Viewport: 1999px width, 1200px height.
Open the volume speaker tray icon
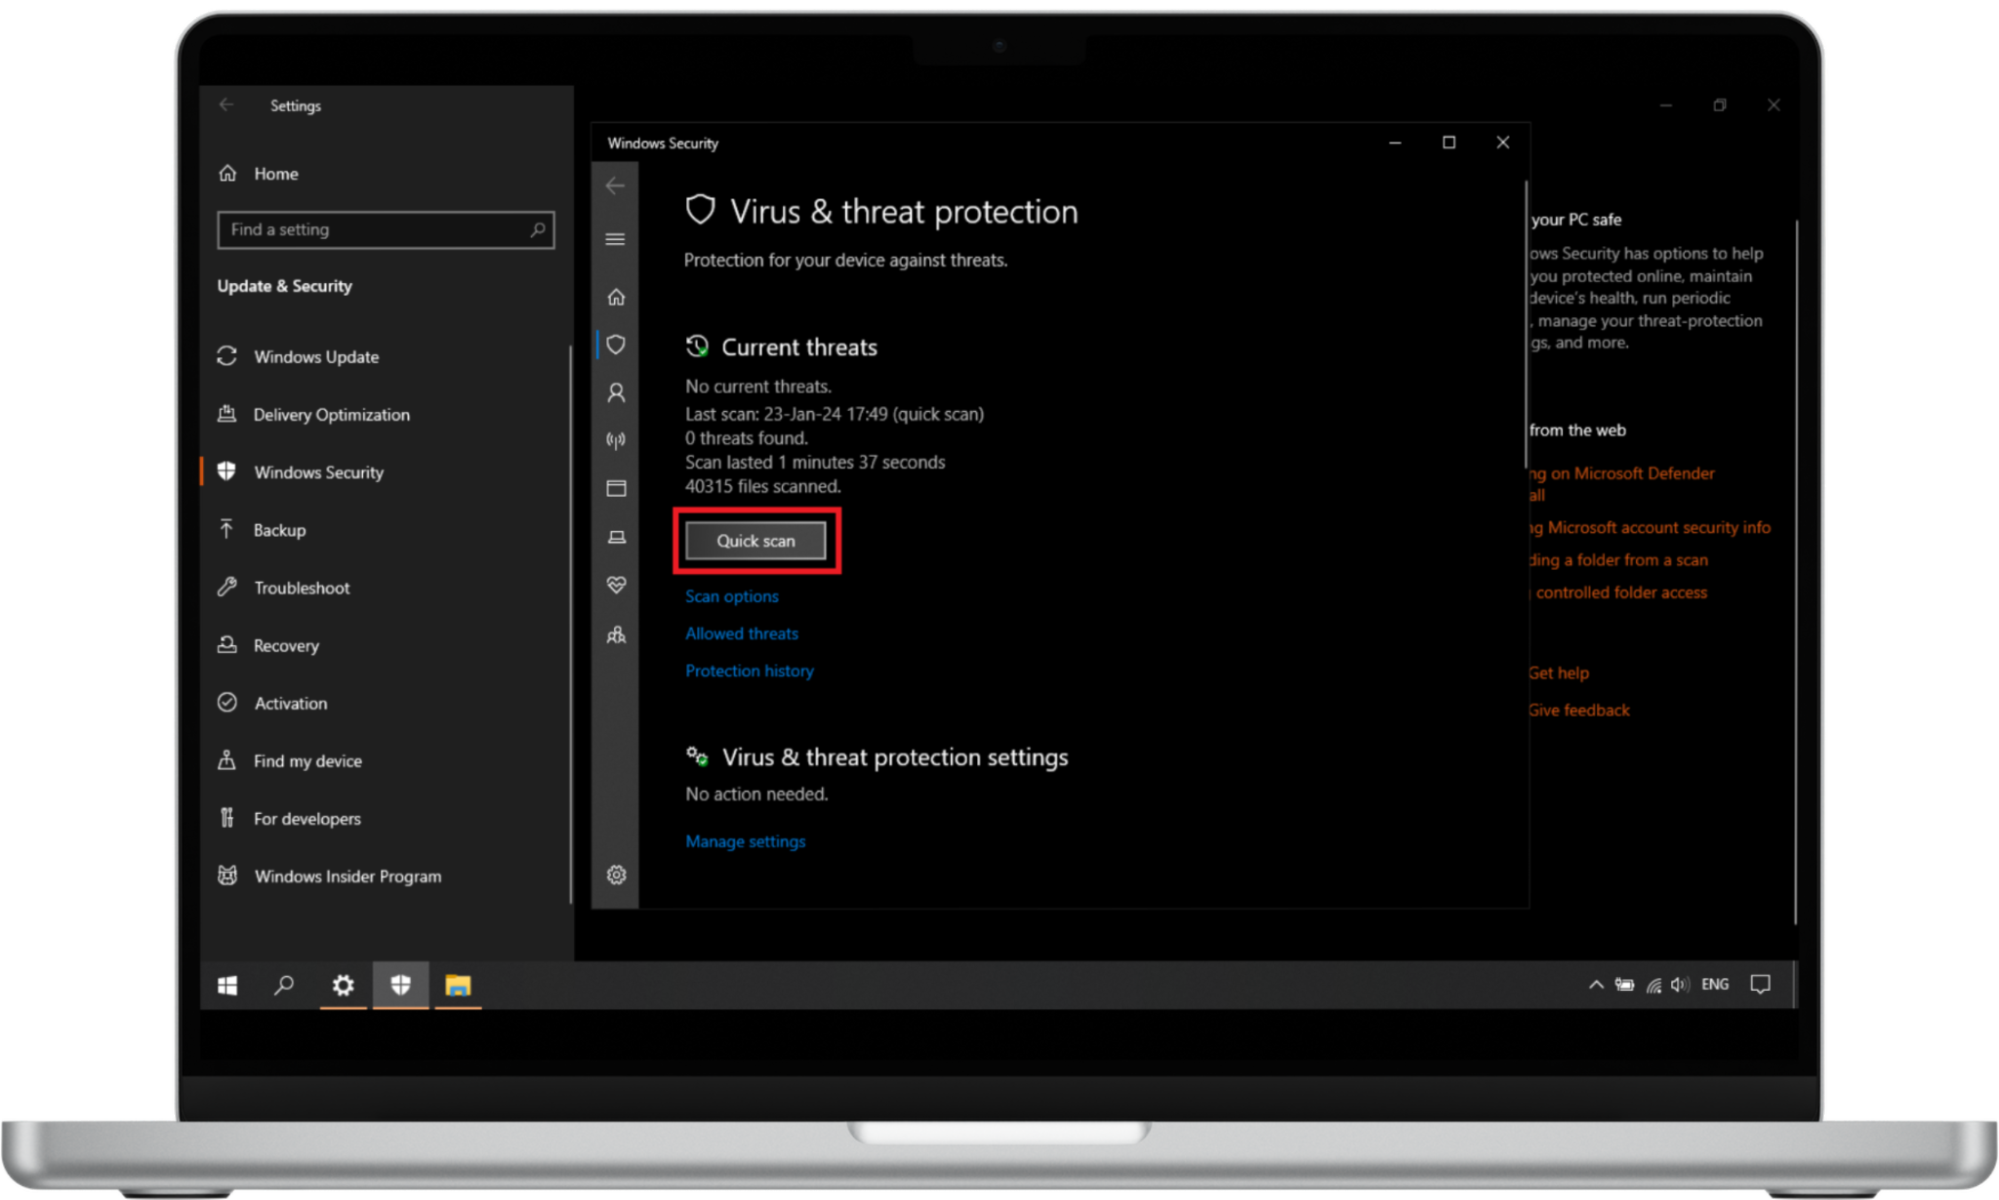click(1679, 985)
